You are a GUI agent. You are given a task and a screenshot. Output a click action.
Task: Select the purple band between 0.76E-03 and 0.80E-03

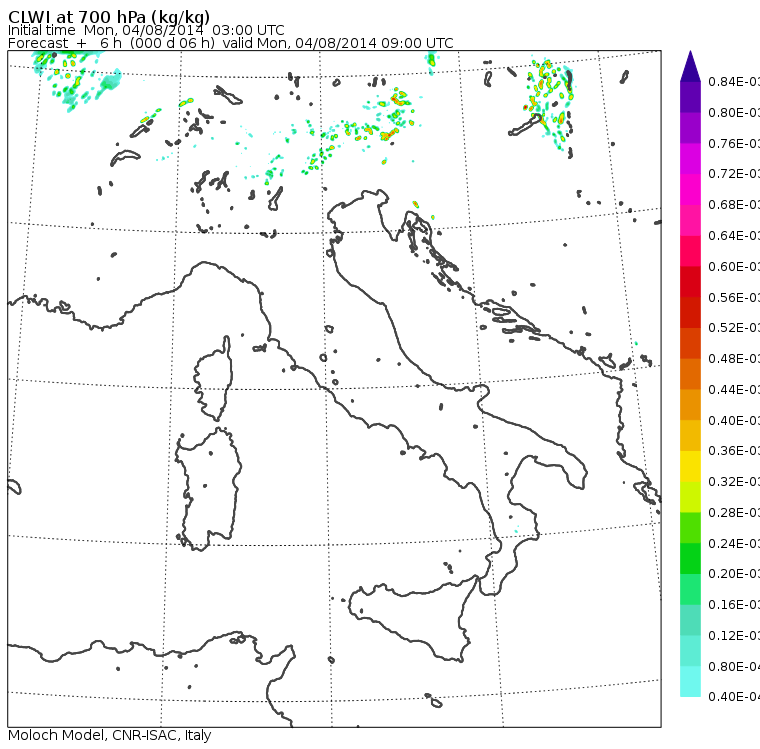pyautogui.click(x=690, y=128)
